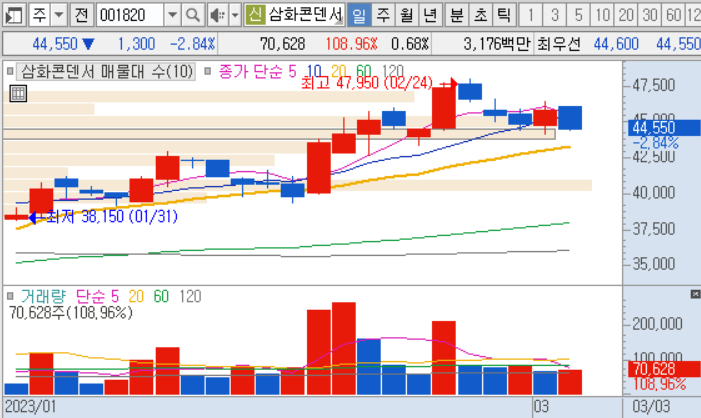
Task: Click the grid table icon on the chart
Action: tap(18, 93)
